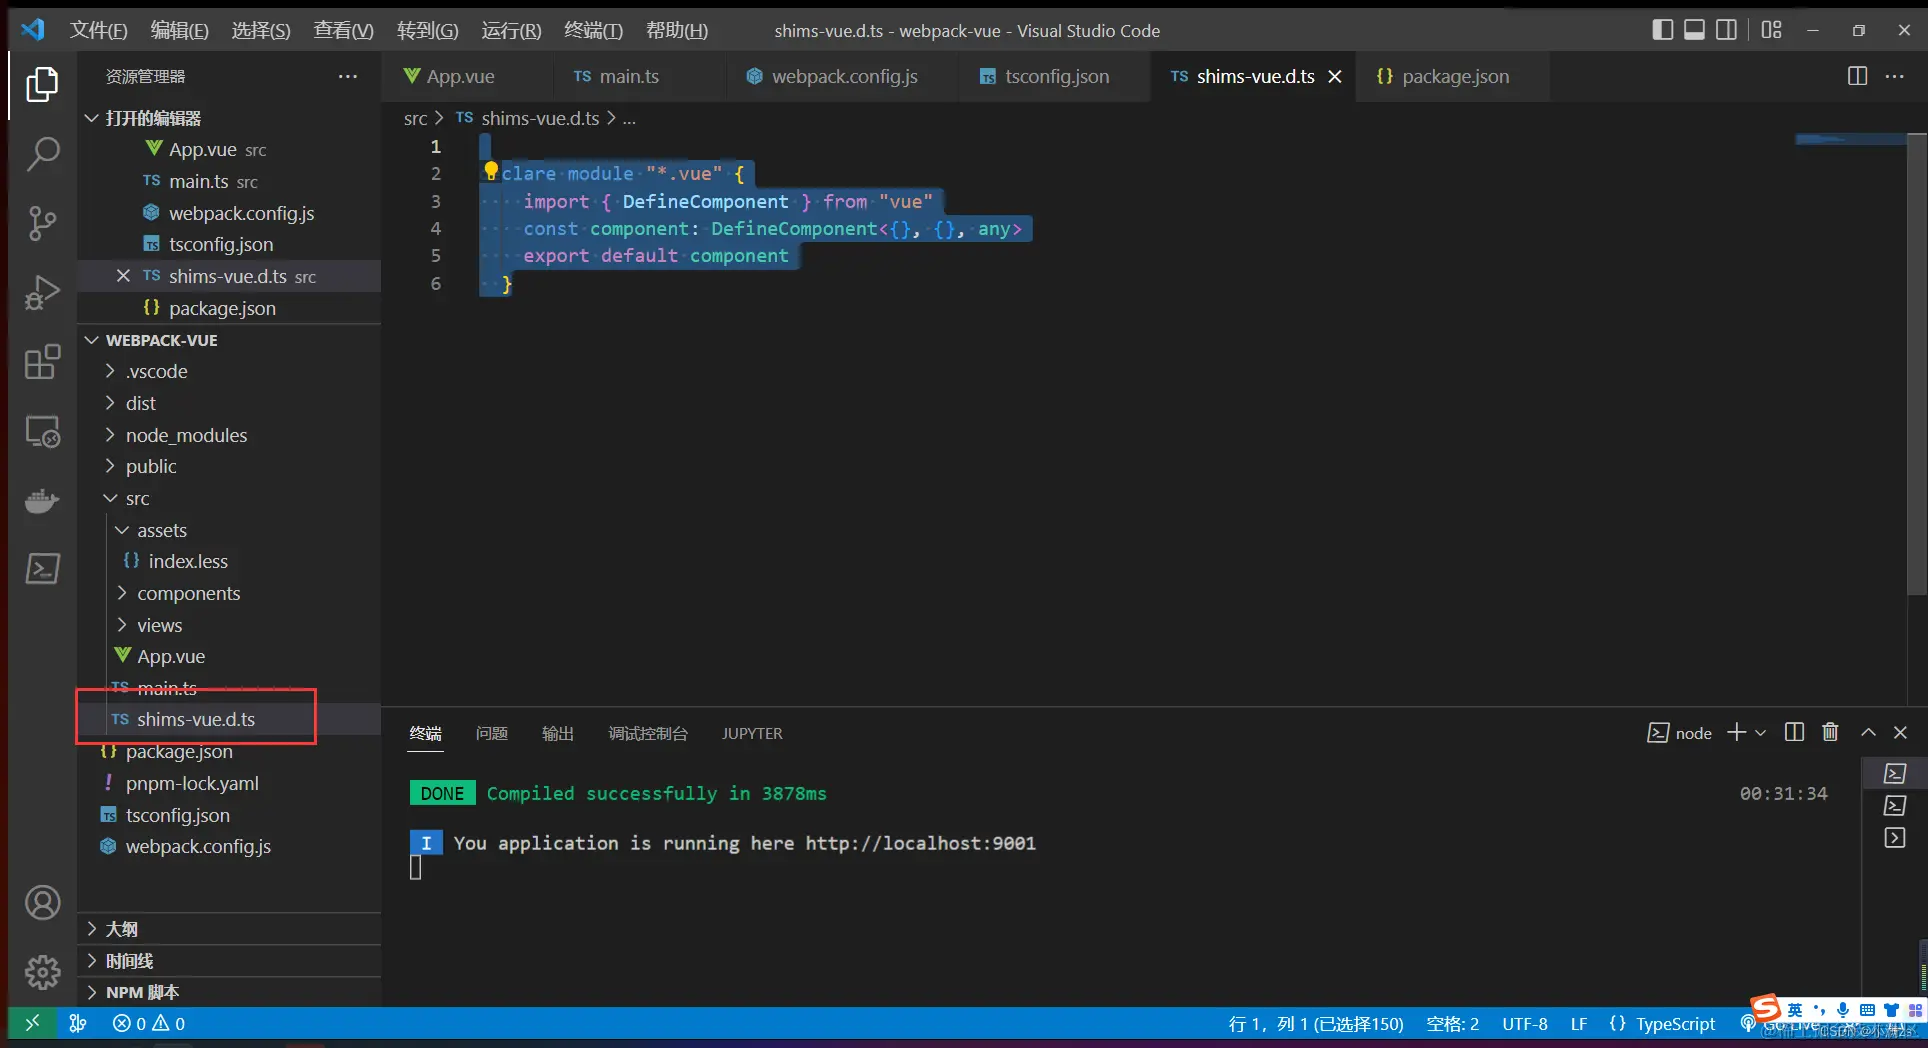Open new terminal launch profile dropdown
Image resolution: width=1928 pixels, height=1048 pixels.
coord(1761,733)
